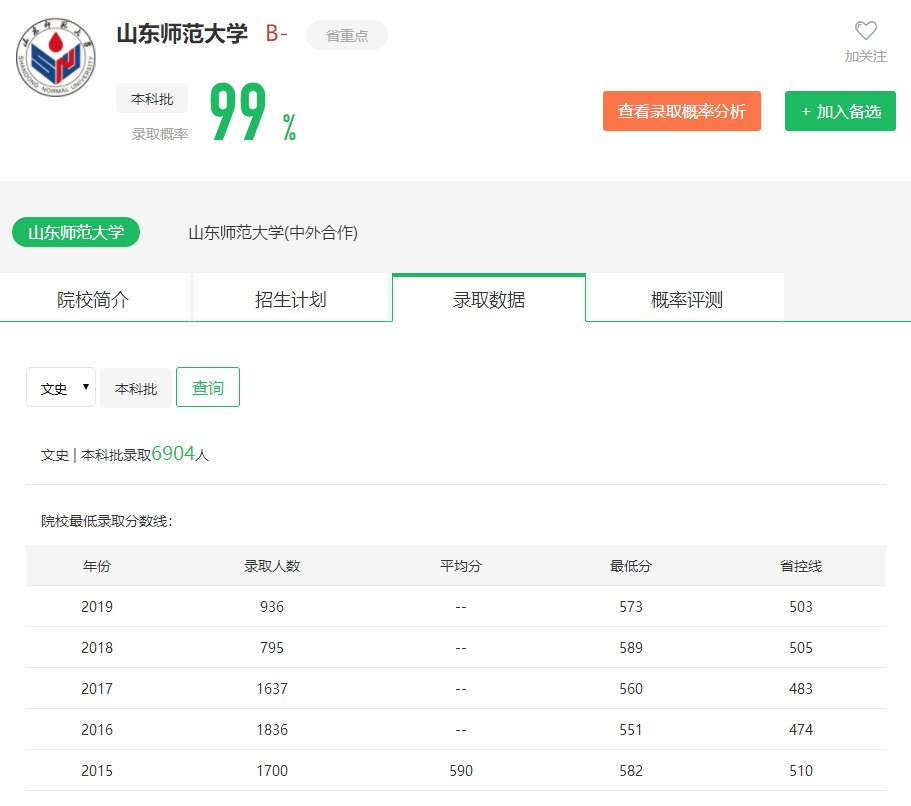The width and height of the screenshot is (911, 806).
Task: Click average score 590
Action: (x=461, y=771)
